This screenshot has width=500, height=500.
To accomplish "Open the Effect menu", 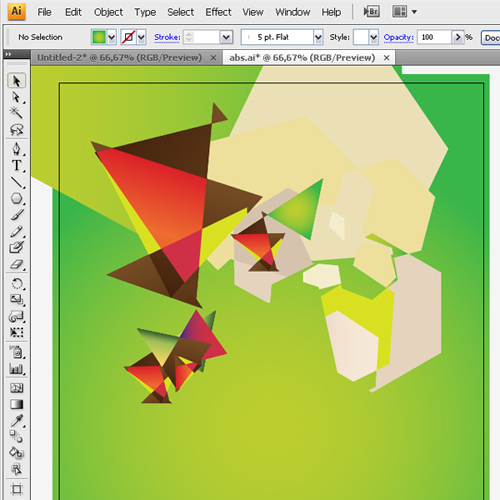I will tap(218, 12).
